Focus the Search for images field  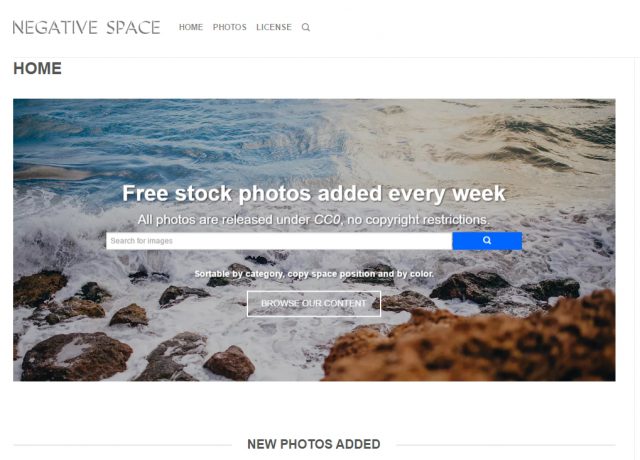click(x=279, y=241)
